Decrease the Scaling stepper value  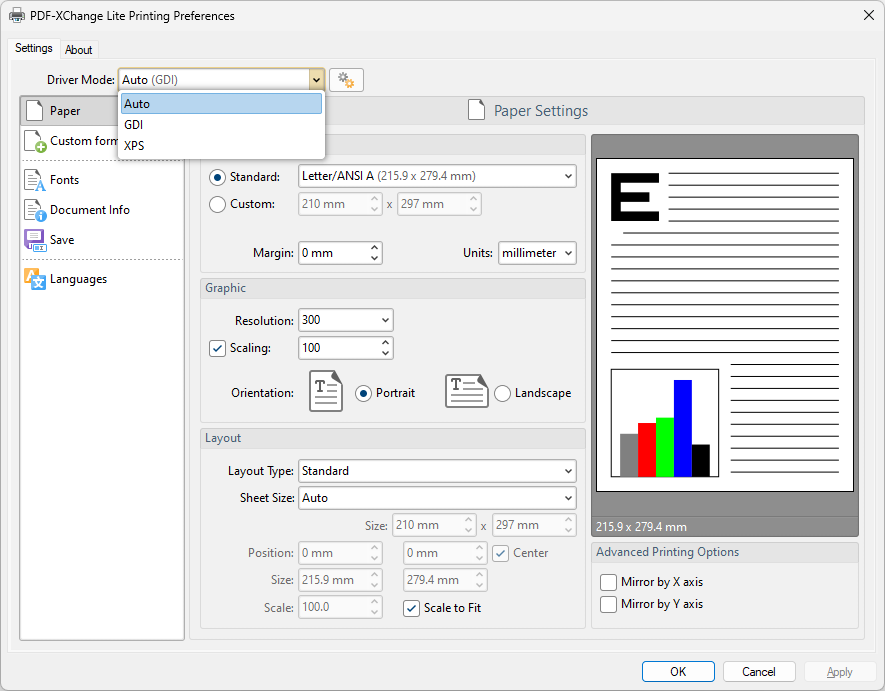click(385, 353)
